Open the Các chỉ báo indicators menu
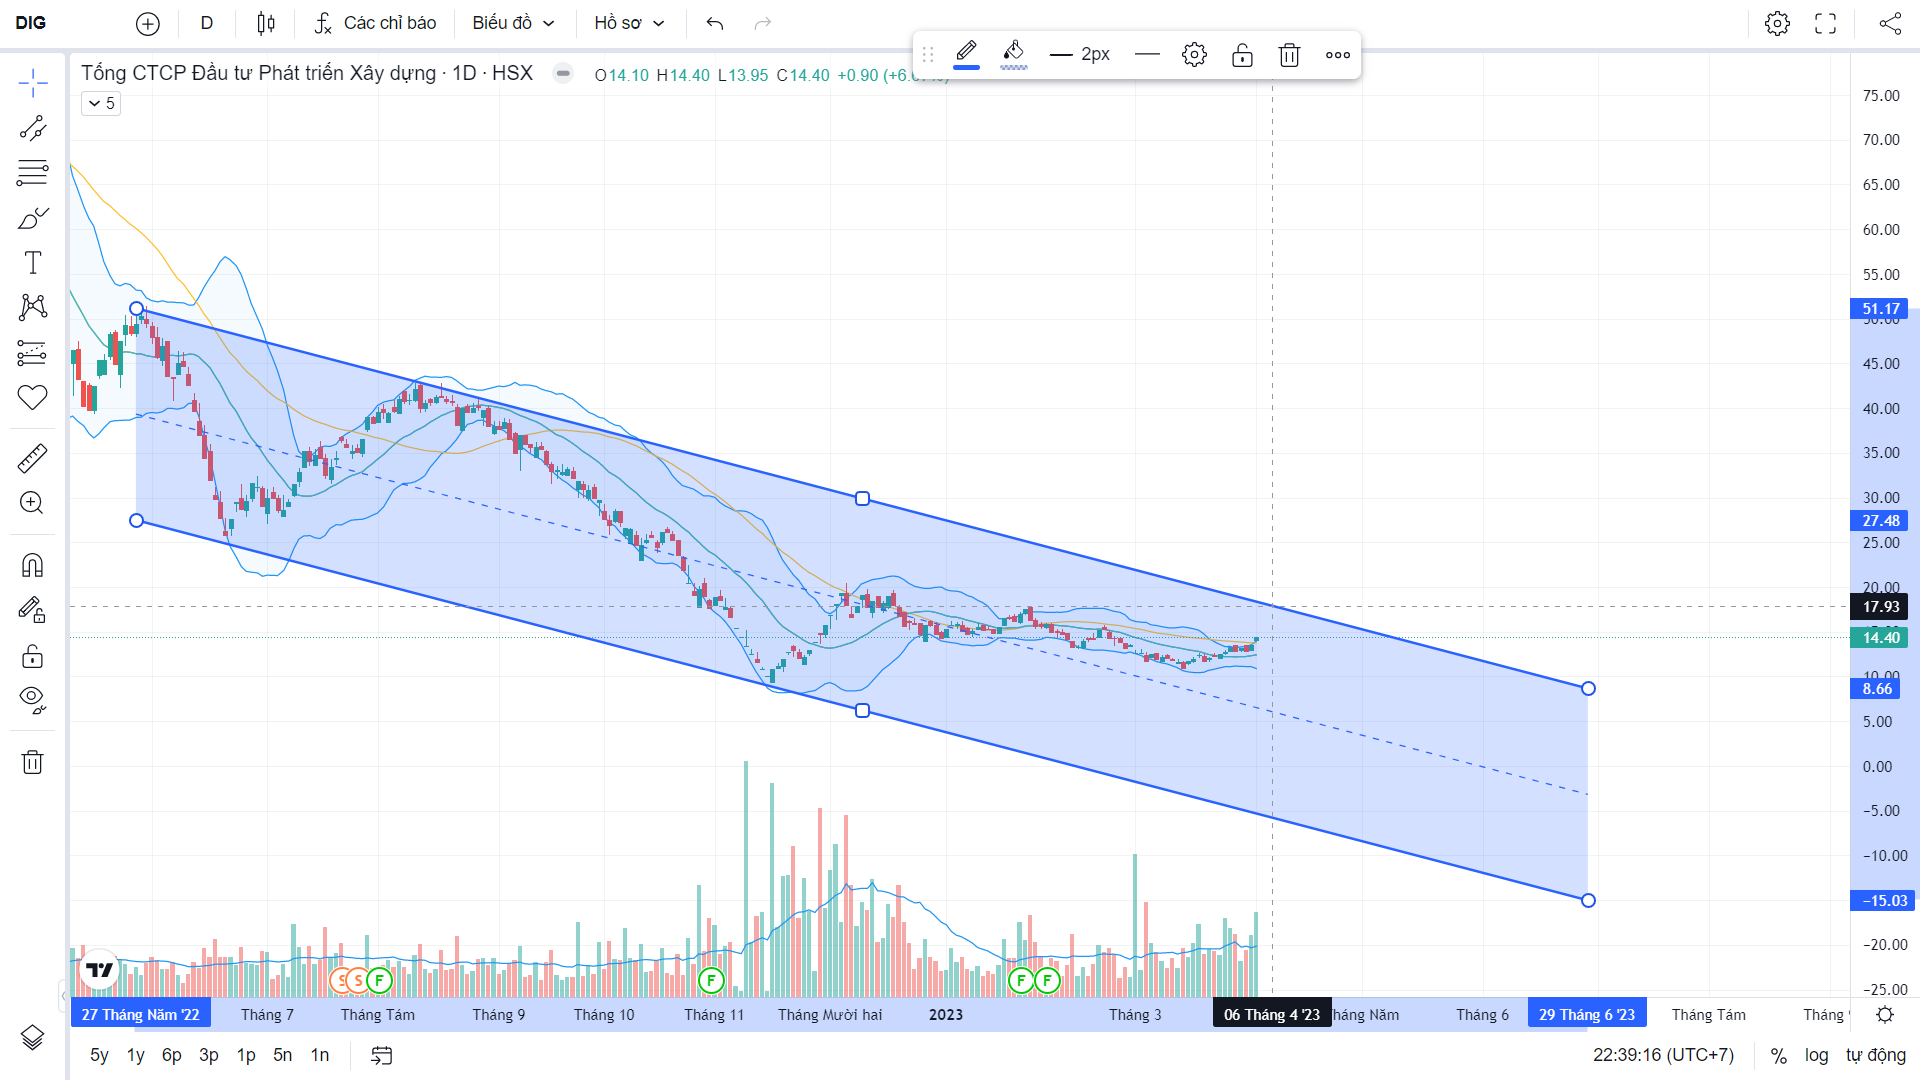The height and width of the screenshot is (1080, 1920). 375,23
